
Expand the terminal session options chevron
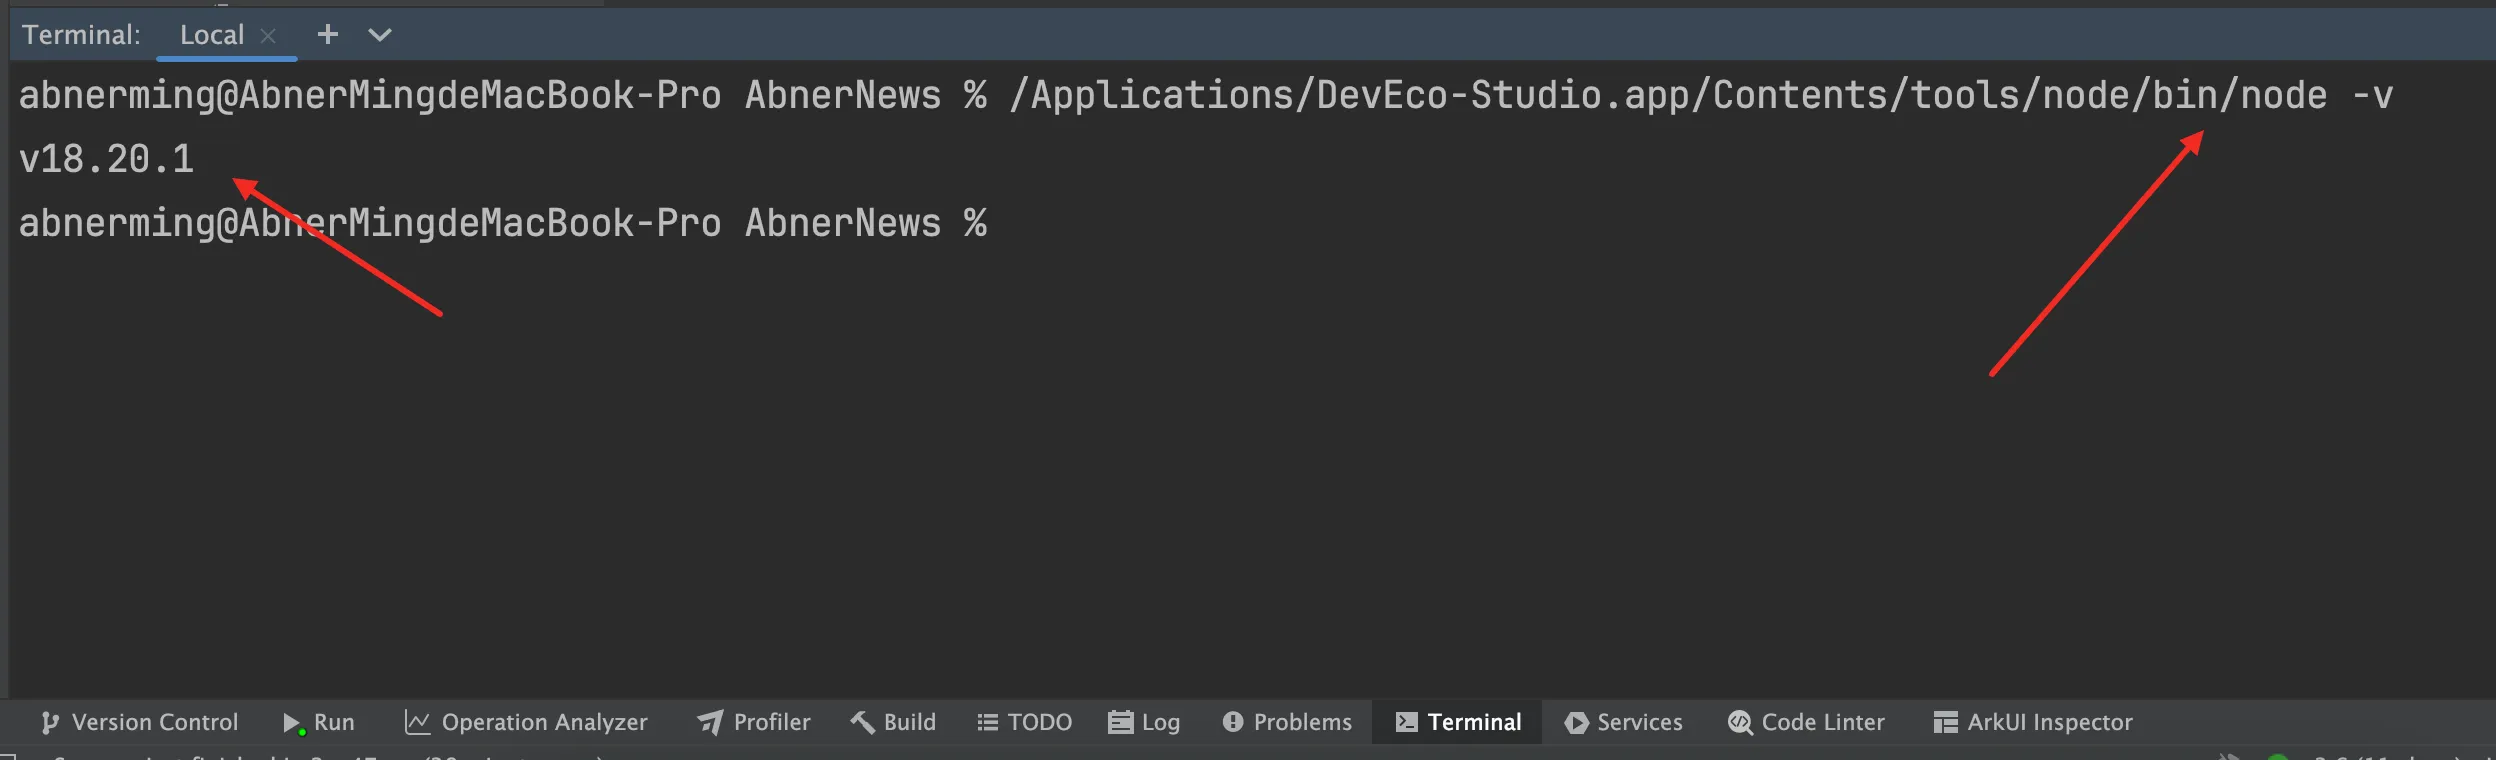[380, 35]
